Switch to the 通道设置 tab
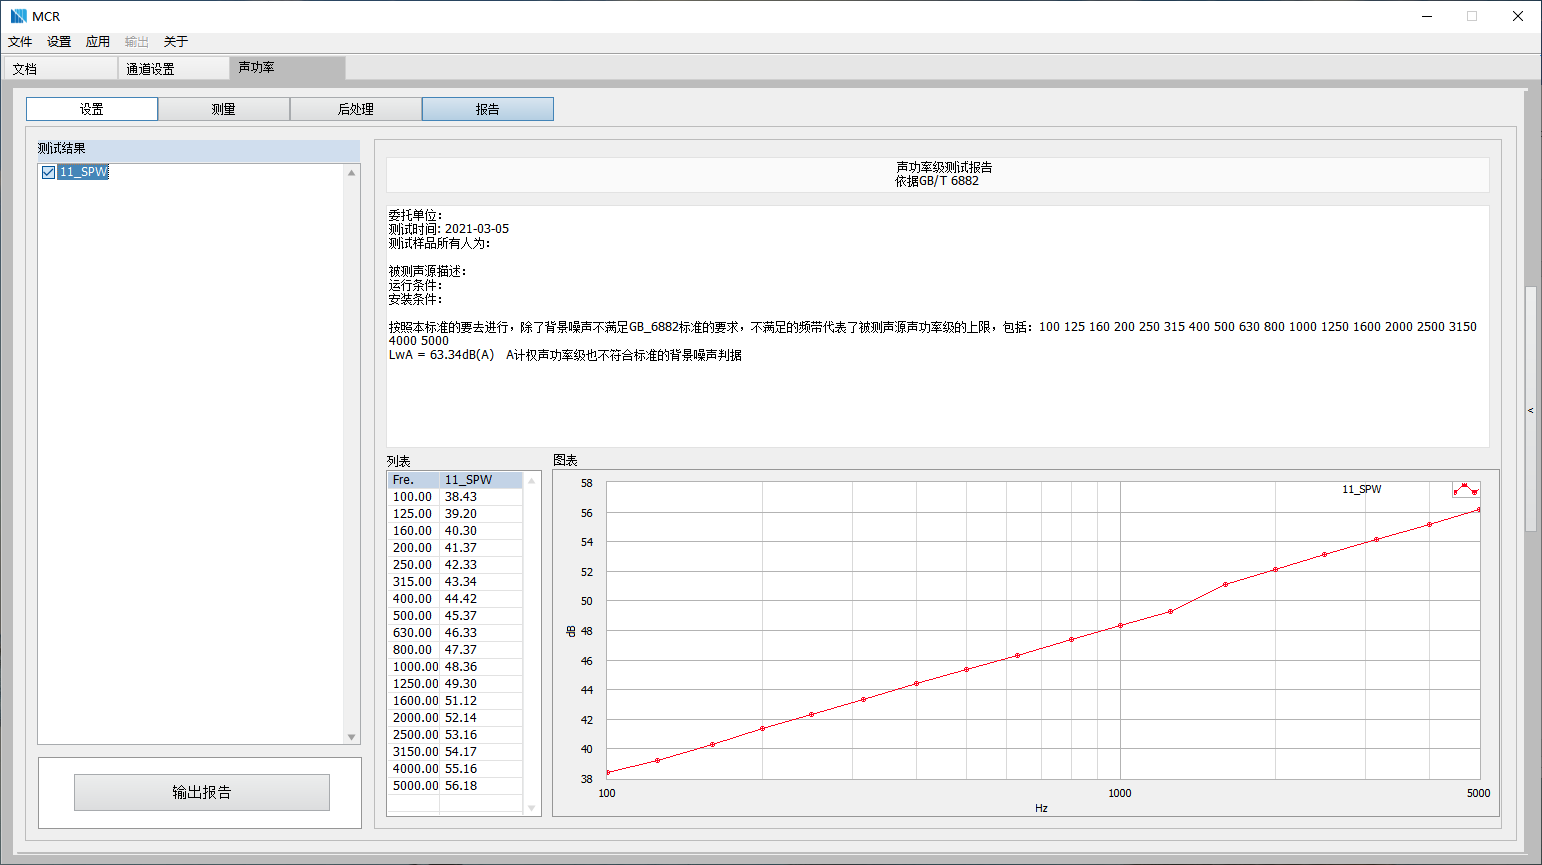The height and width of the screenshot is (865, 1542). [x=151, y=69]
